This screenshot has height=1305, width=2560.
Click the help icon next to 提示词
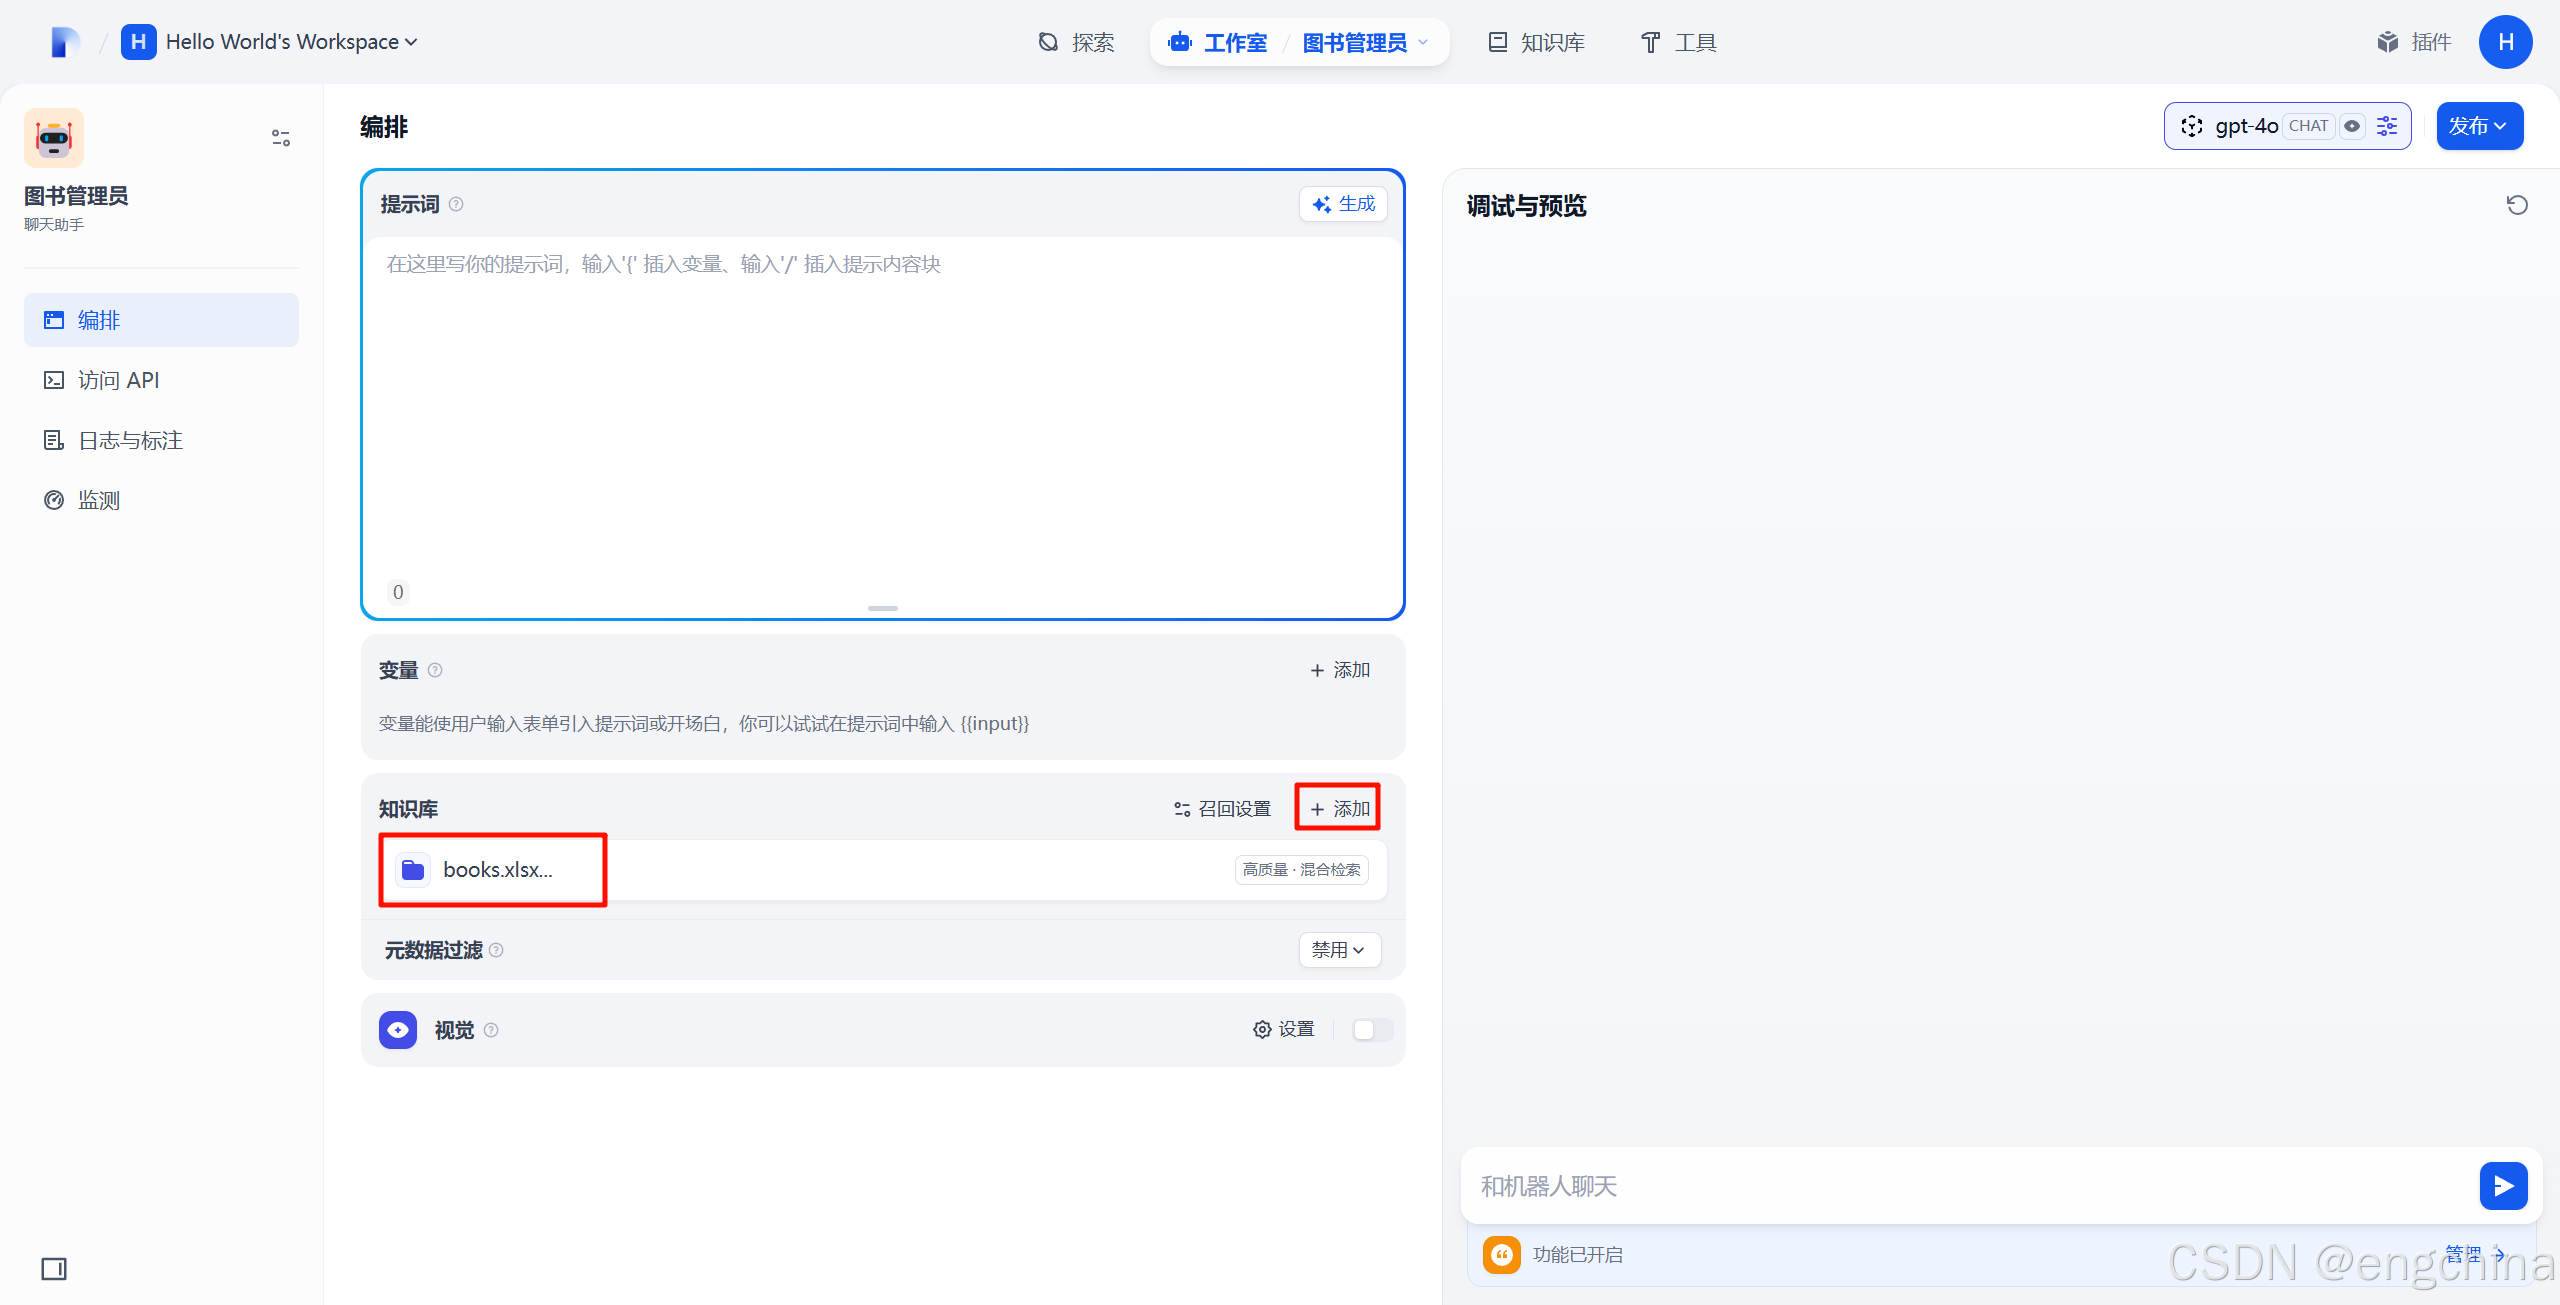click(x=456, y=204)
